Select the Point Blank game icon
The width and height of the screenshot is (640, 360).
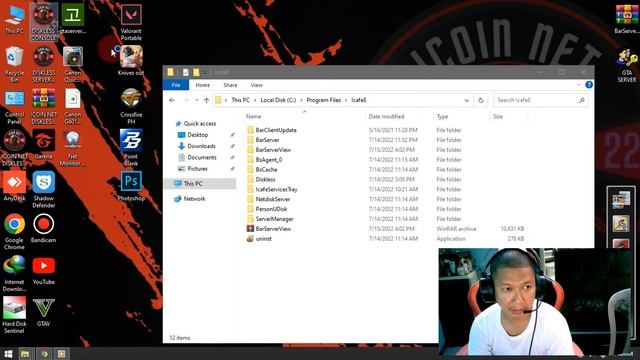click(131, 148)
